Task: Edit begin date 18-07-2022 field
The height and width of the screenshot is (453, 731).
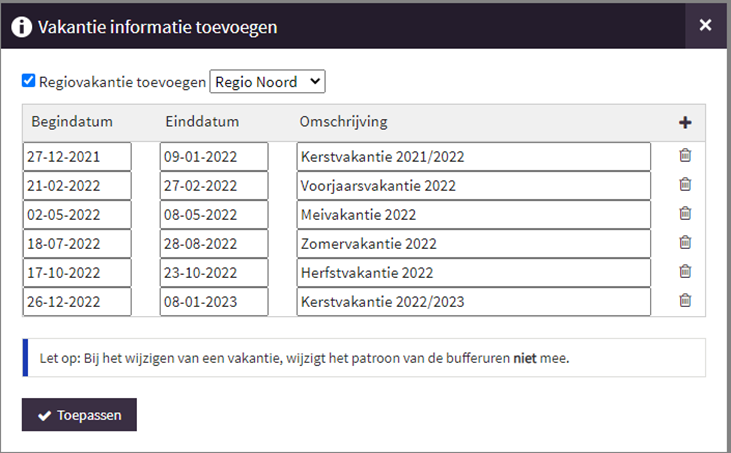Action: 77,243
